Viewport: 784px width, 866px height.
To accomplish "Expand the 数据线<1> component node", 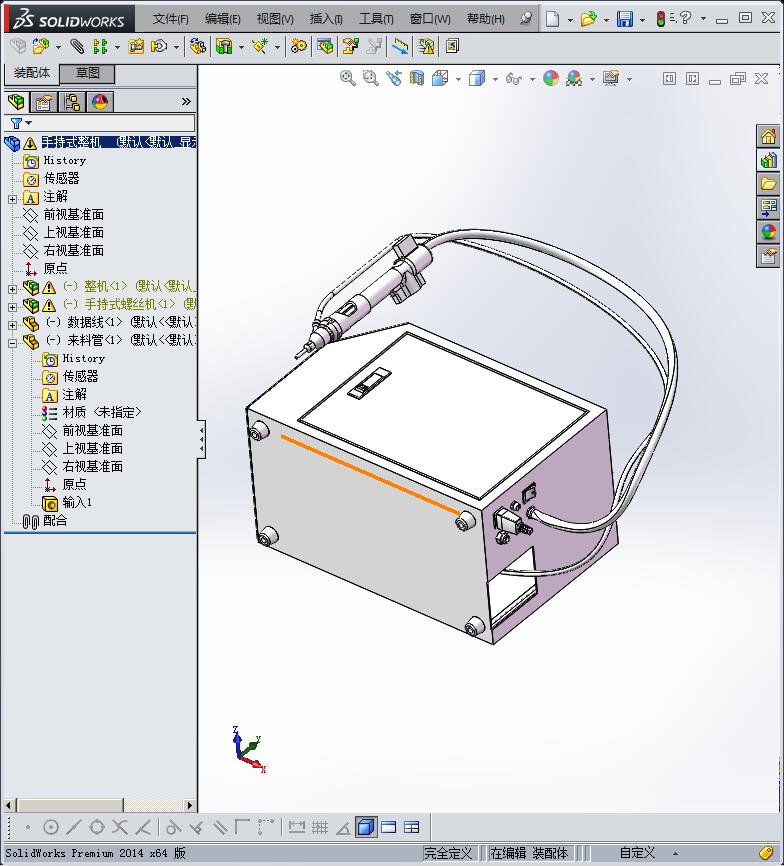I will (x=12, y=325).
